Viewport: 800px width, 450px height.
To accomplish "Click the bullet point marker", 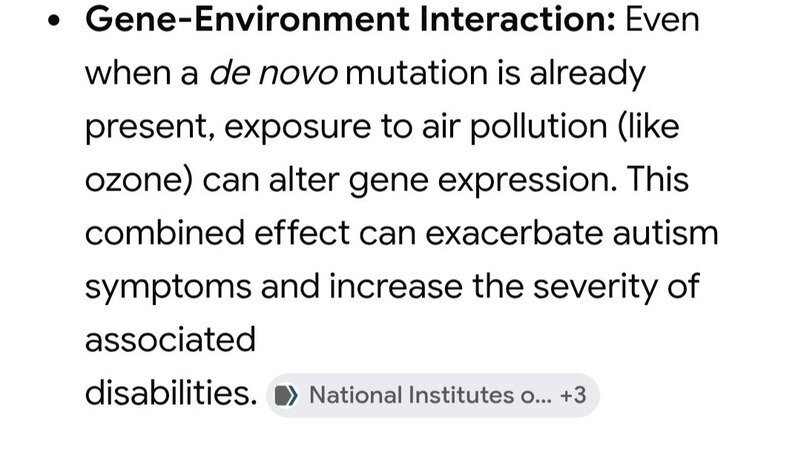I will (x=54, y=21).
